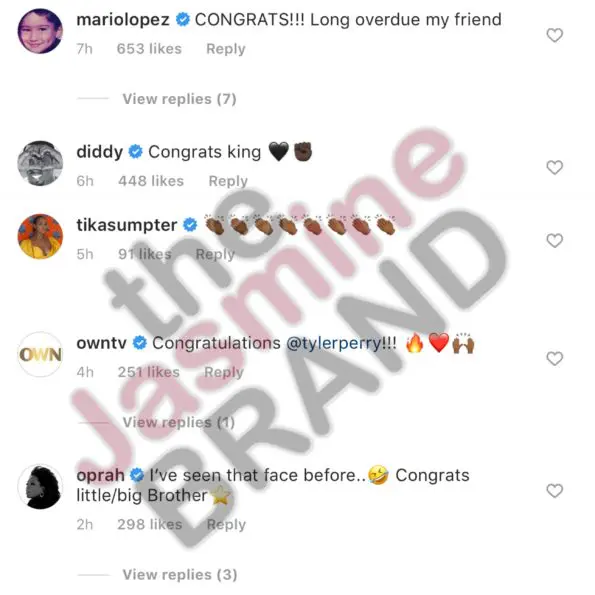This screenshot has height=595, width=595.
Task: Expand View replies (7) under mariolopez
Action: (179, 99)
